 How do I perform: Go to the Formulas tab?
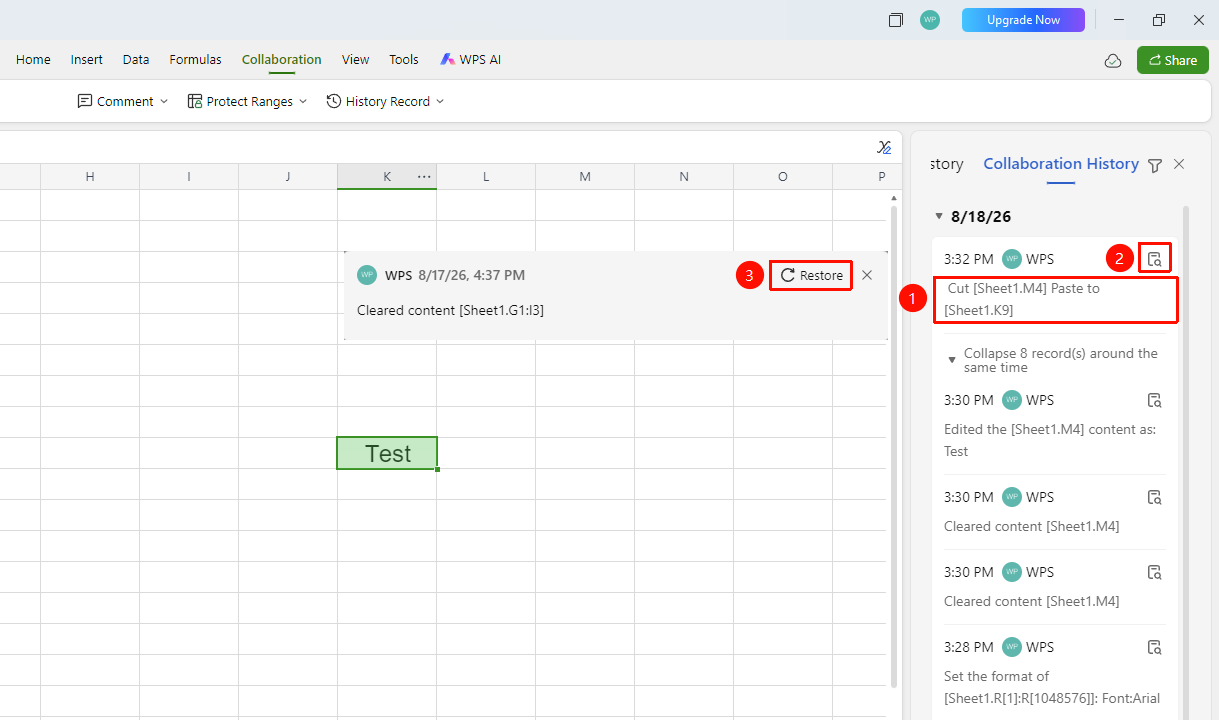(x=196, y=60)
